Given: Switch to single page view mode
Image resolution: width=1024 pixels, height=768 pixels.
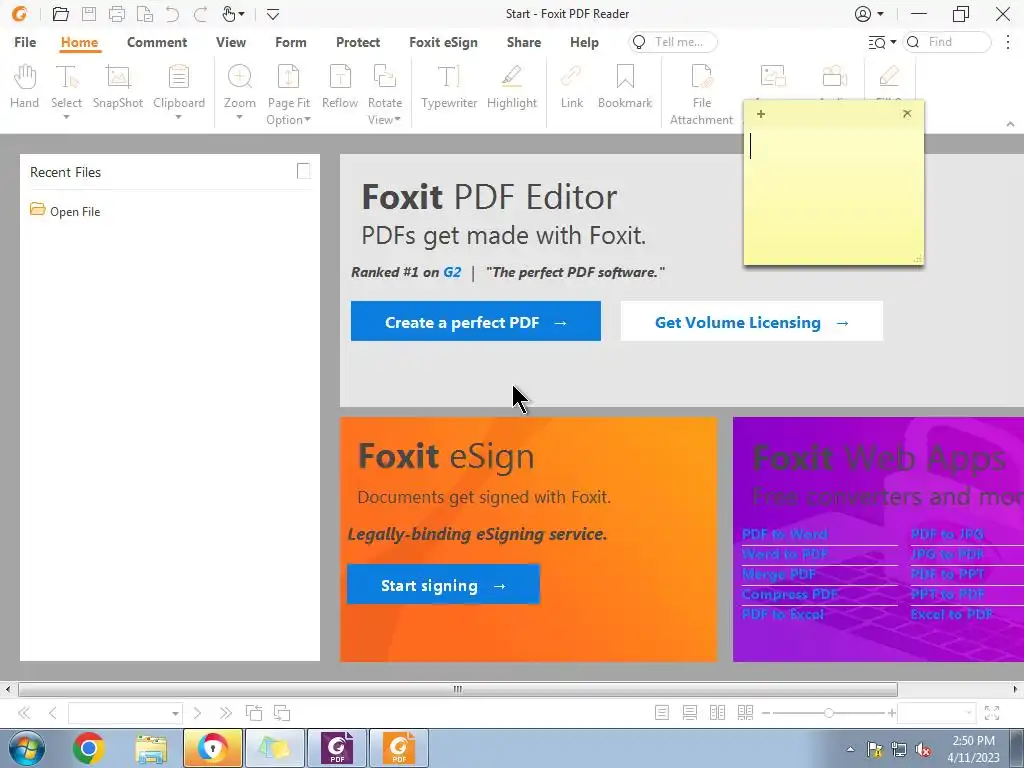Looking at the screenshot, I should point(662,712).
